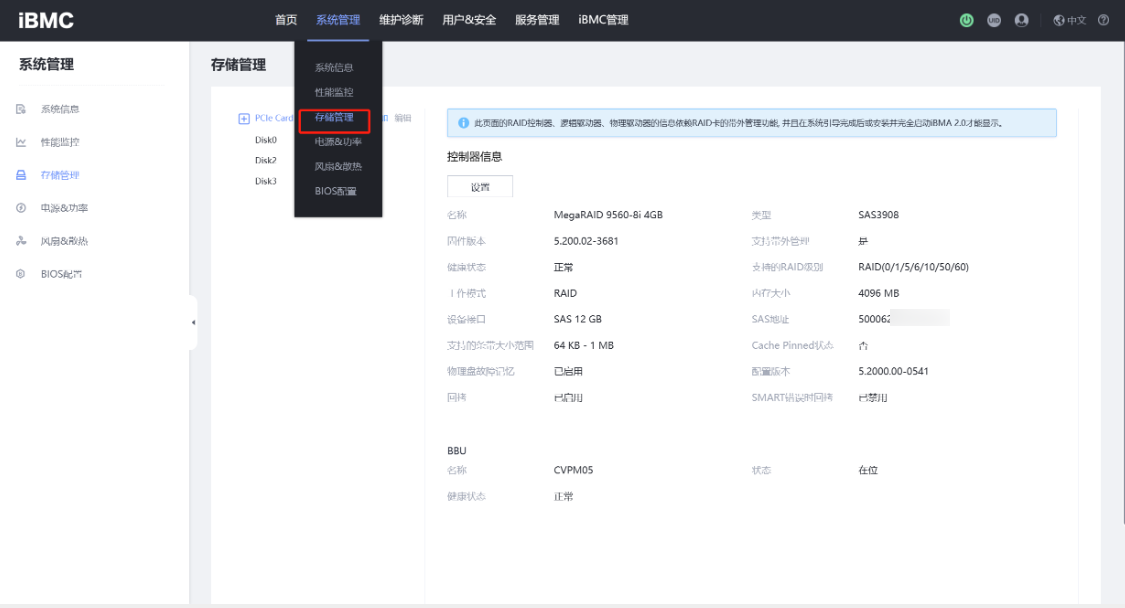Click the SAS 12 GB interface value
This screenshot has width=1125, height=608.
[578, 319]
